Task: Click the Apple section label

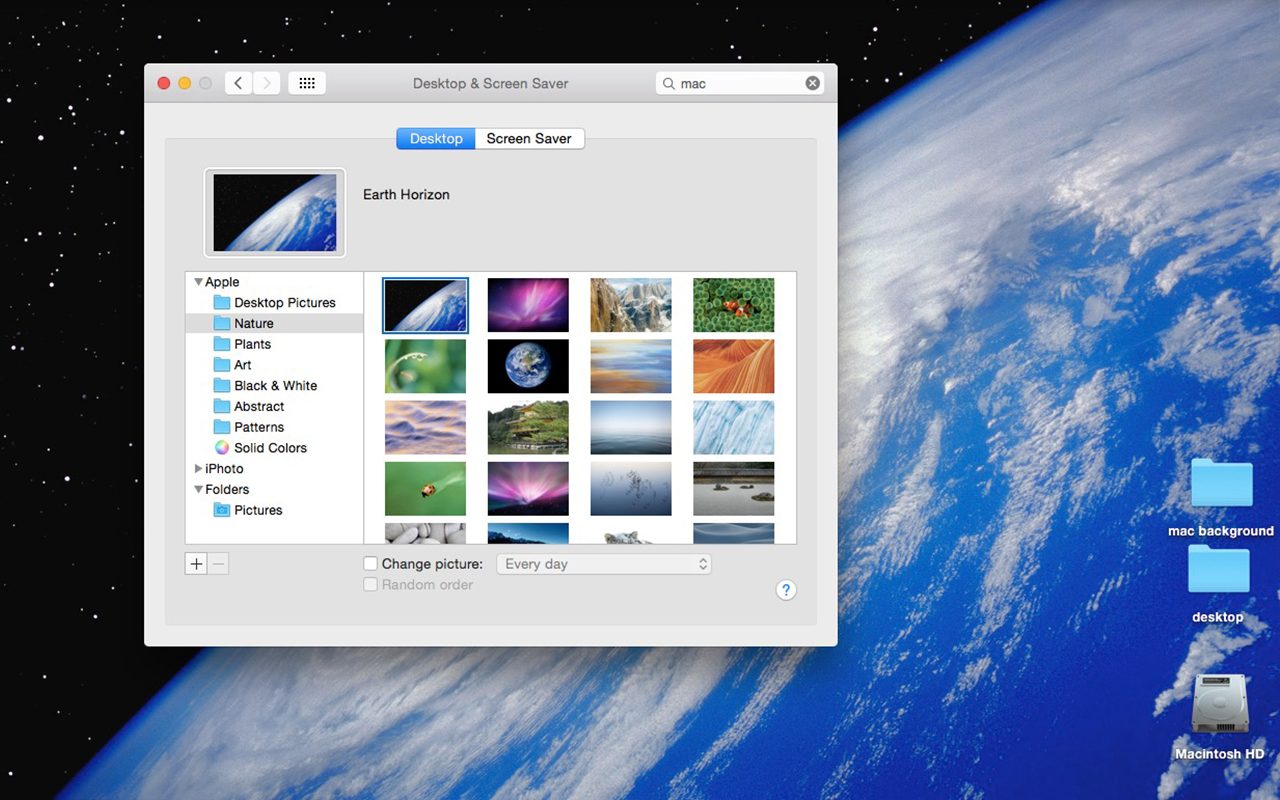Action: (222, 282)
